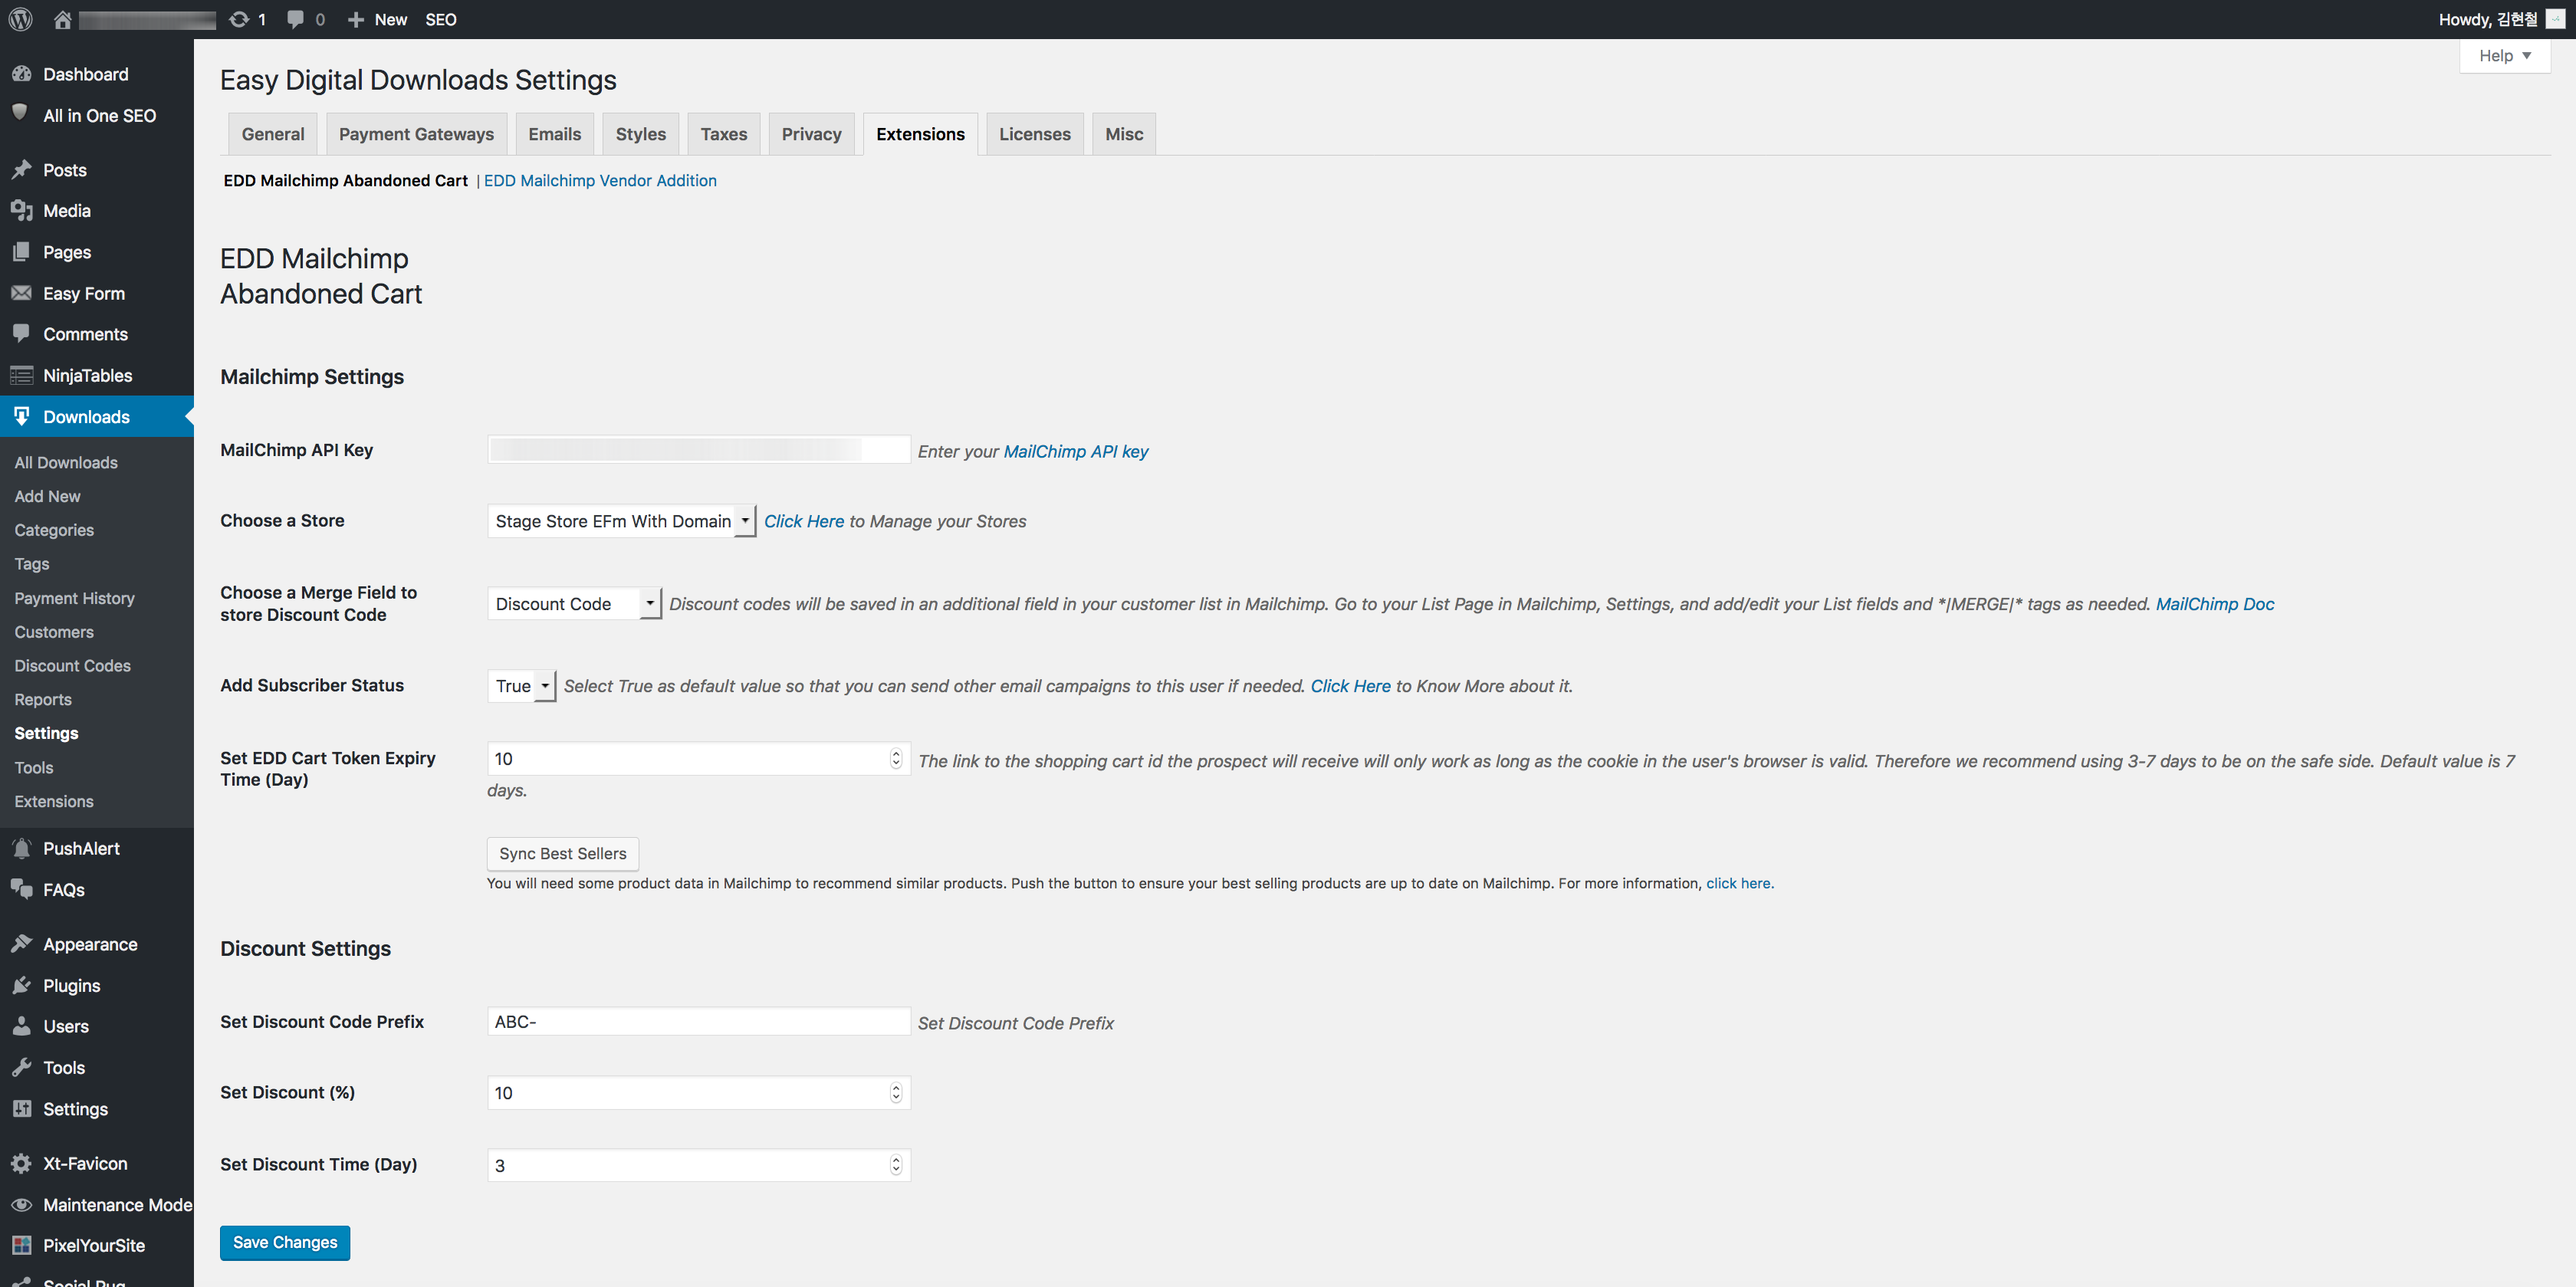Click the Maintenance Mode eye icon

pyautogui.click(x=21, y=1205)
